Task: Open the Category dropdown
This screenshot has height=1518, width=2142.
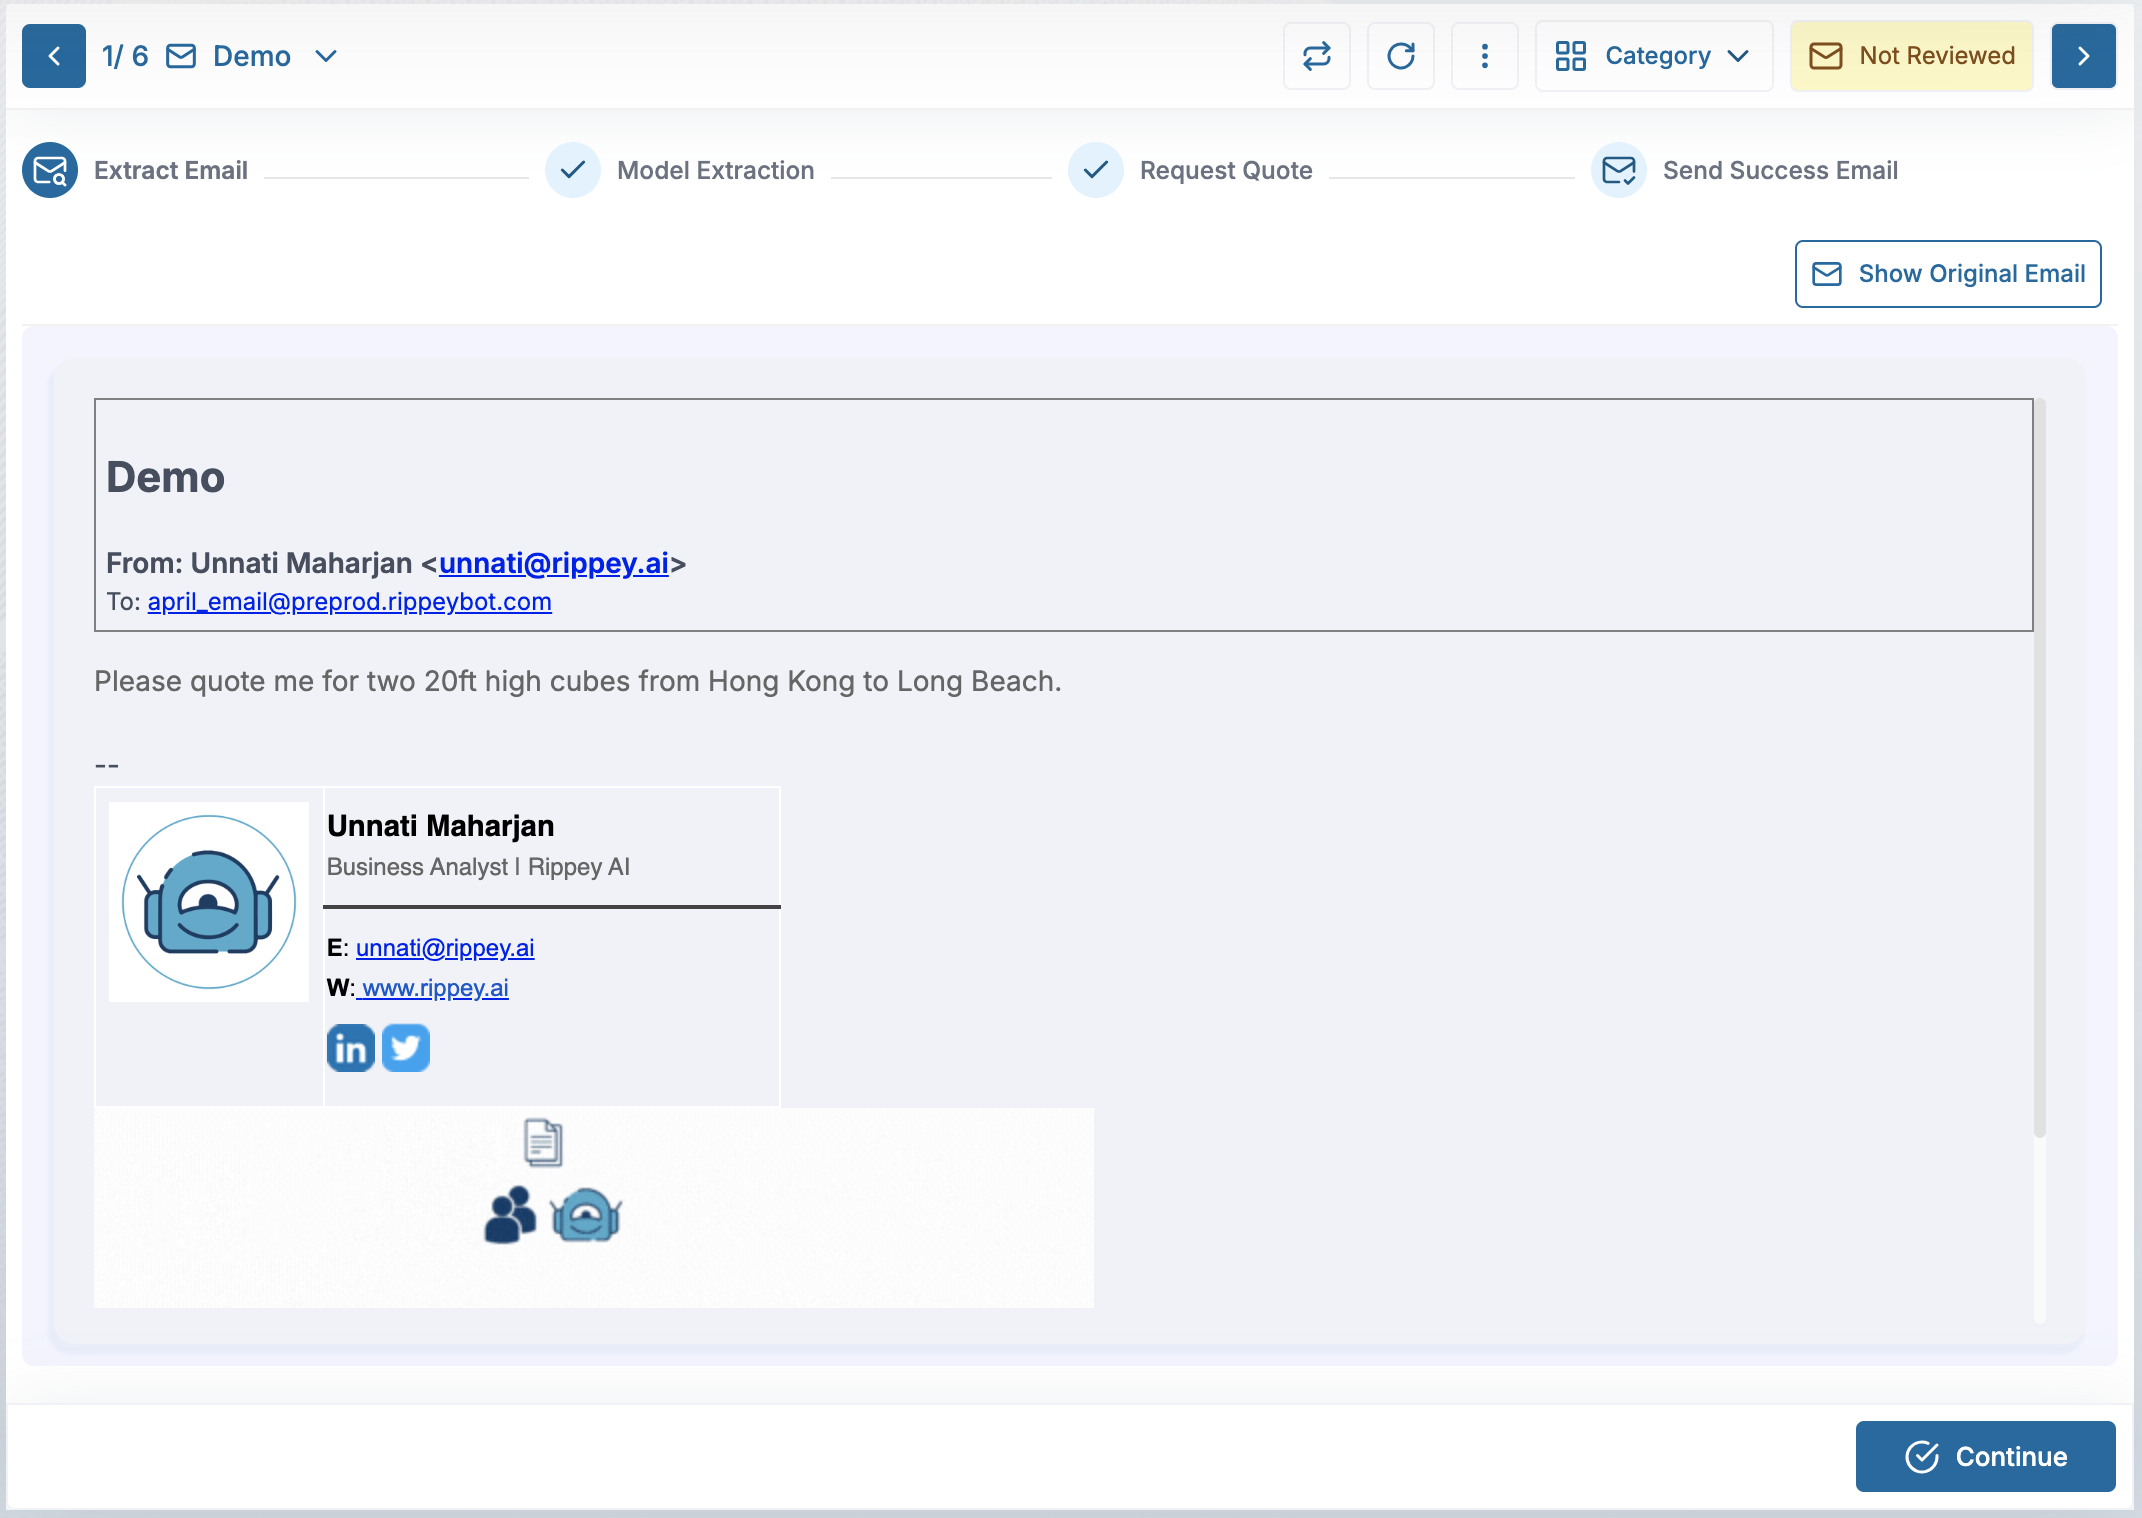Action: (1653, 56)
